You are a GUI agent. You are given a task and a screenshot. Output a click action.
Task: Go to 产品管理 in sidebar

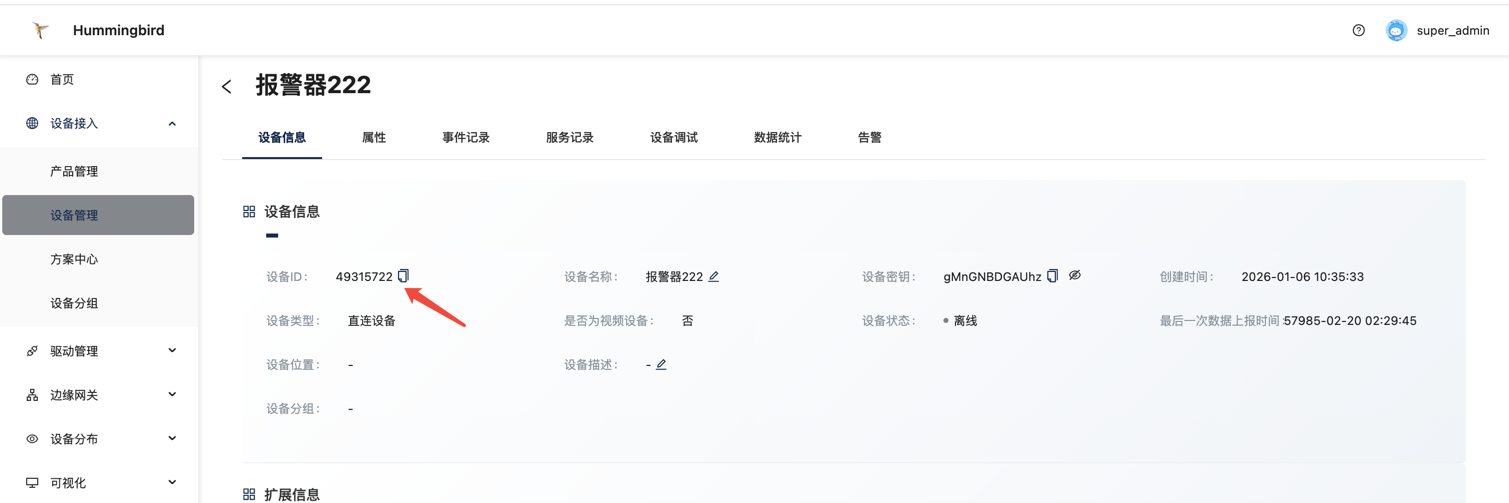tap(75, 172)
